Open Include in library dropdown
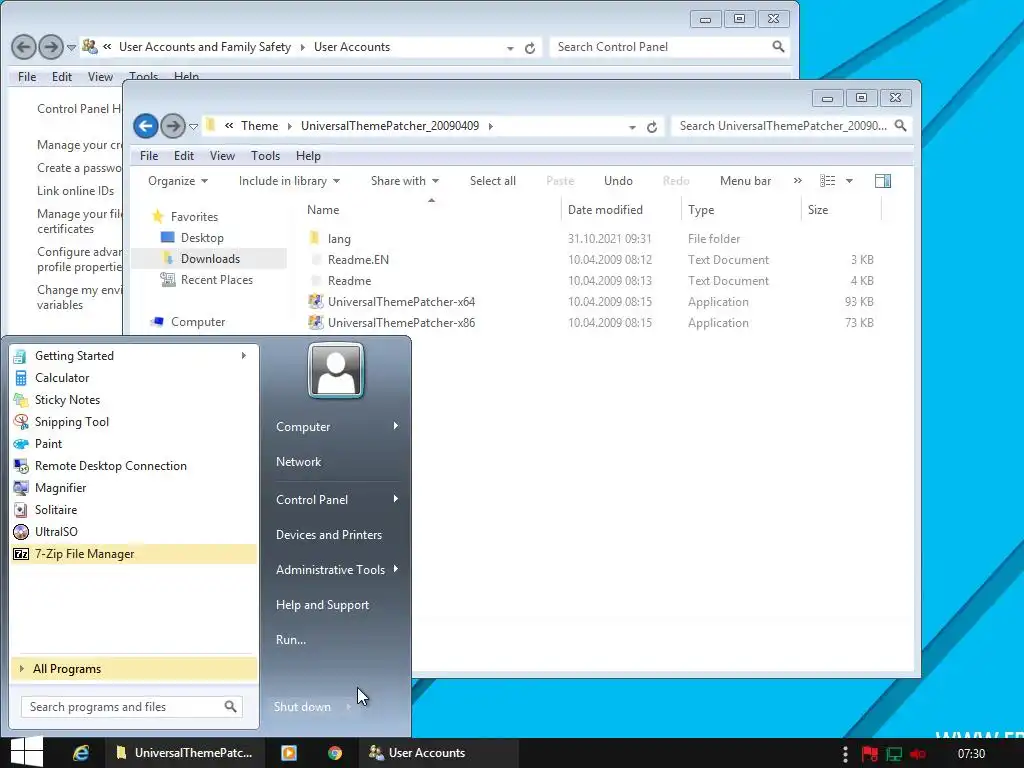The height and width of the screenshot is (768, 1024). click(x=289, y=181)
